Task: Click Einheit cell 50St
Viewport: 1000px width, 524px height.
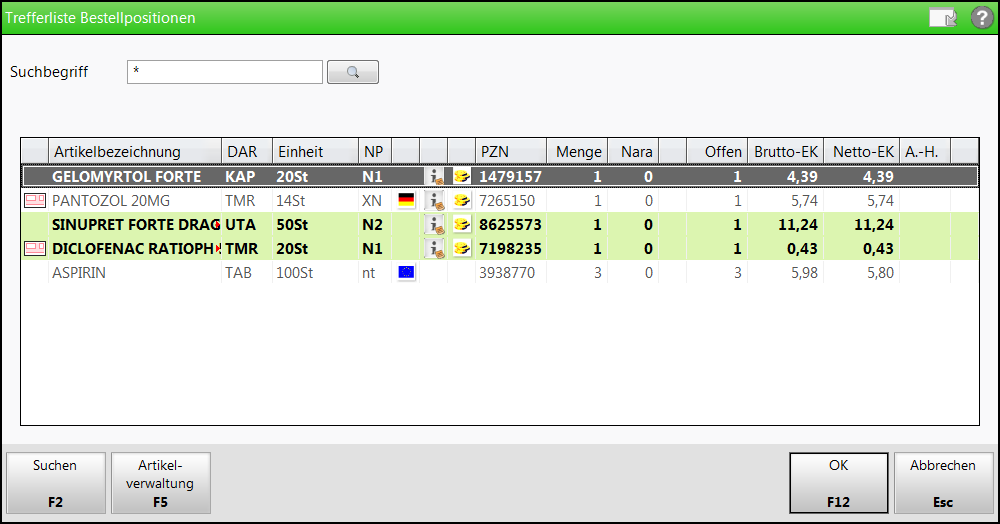Action: click(292, 224)
